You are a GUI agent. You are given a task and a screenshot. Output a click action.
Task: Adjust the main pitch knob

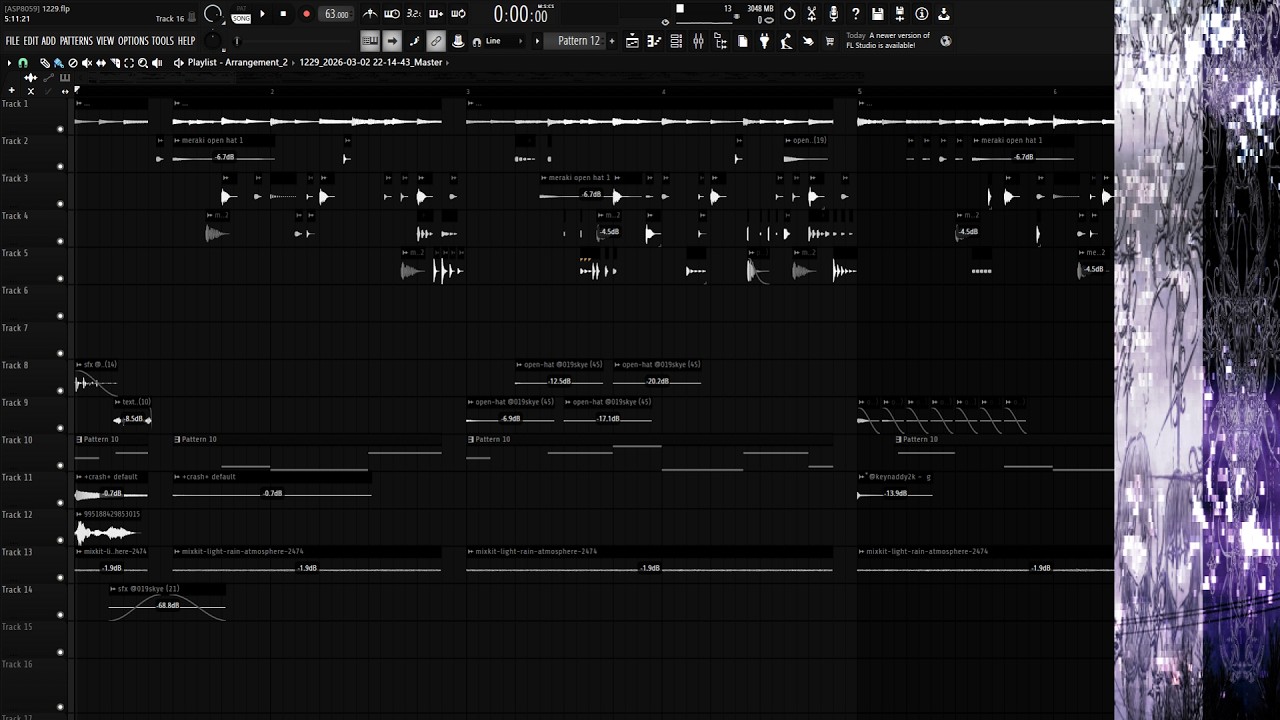click(x=212, y=41)
